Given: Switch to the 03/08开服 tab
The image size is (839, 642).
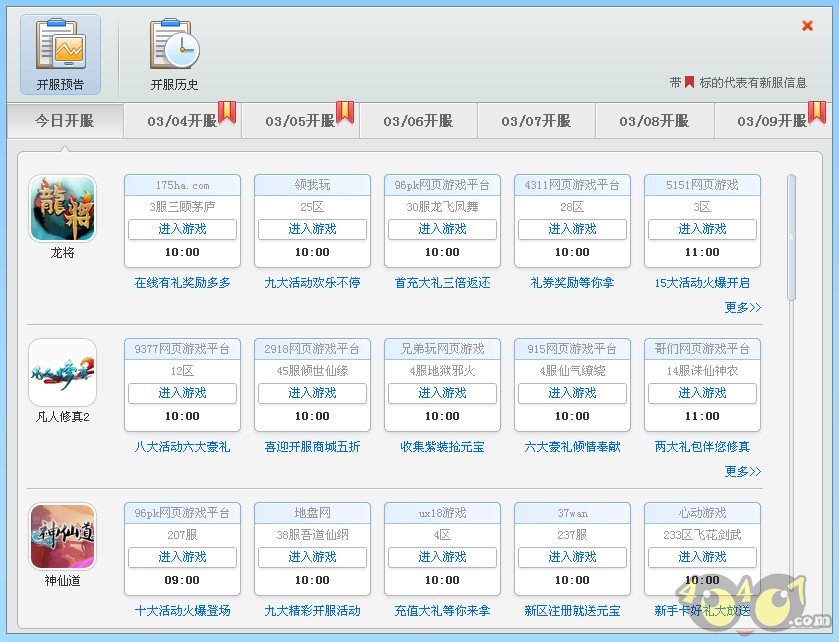Looking at the screenshot, I should [x=654, y=121].
